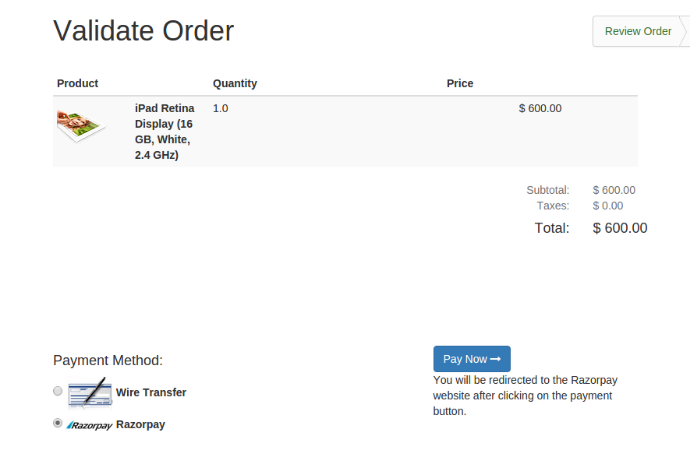Click the Razorpay logo icon
The image size is (690, 450).
point(89,425)
